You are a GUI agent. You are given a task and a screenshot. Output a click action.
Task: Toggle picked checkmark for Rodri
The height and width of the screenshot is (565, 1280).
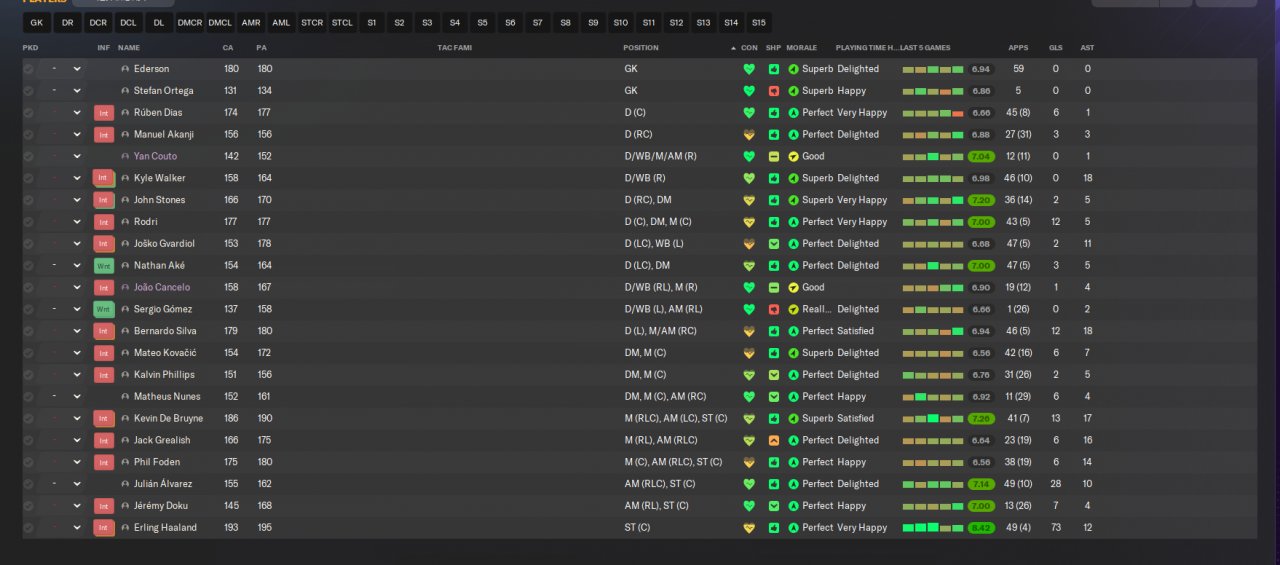tap(28, 222)
